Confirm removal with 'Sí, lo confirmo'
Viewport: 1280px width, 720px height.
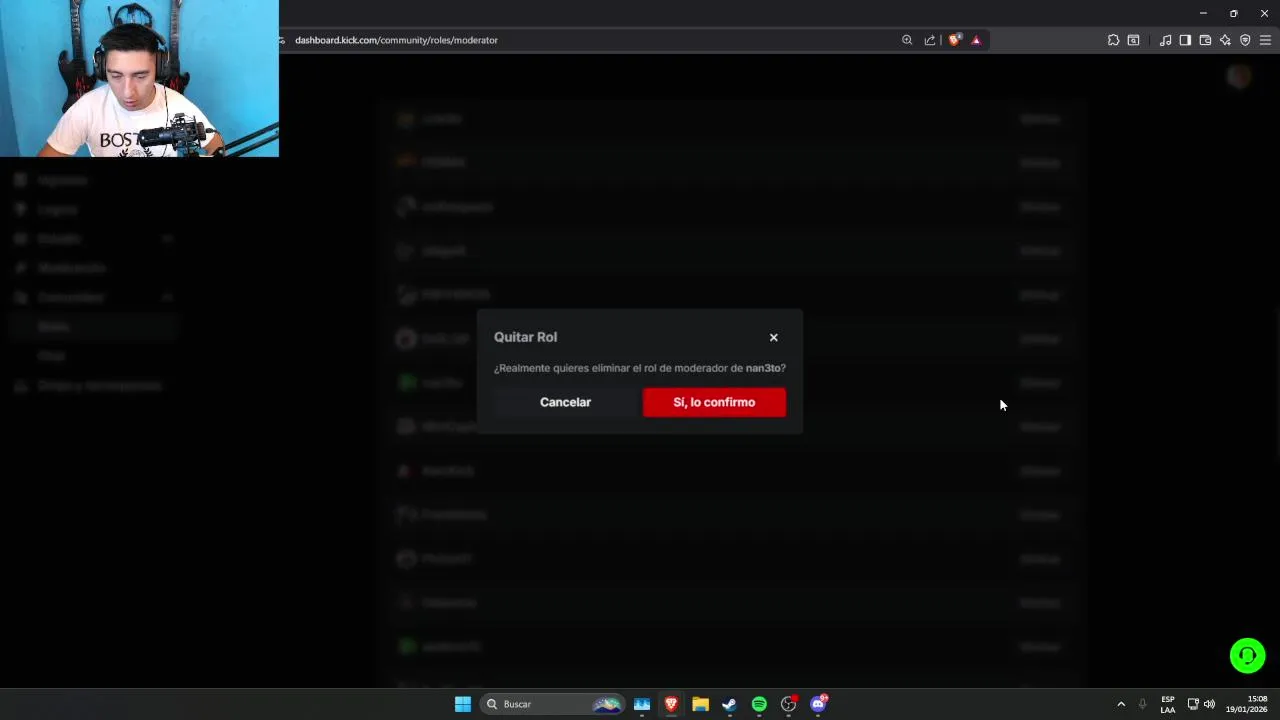click(x=714, y=402)
